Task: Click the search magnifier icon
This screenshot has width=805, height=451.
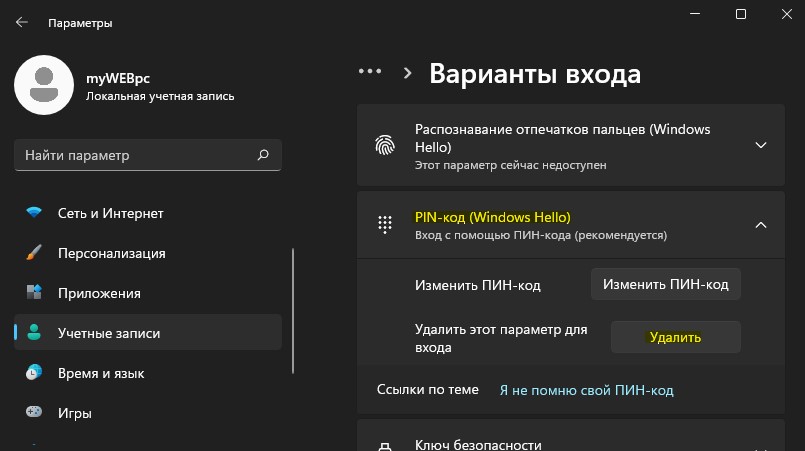Action: [263, 155]
